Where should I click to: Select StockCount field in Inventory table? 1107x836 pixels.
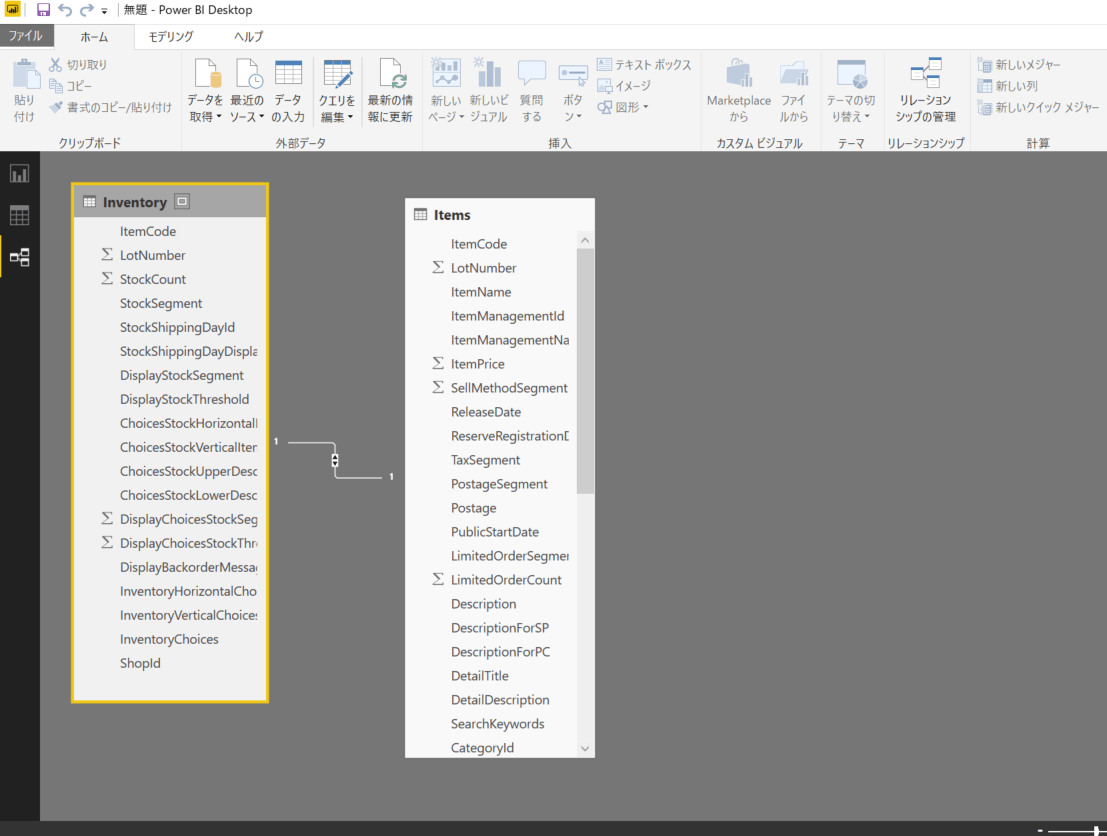[x=153, y=279]
